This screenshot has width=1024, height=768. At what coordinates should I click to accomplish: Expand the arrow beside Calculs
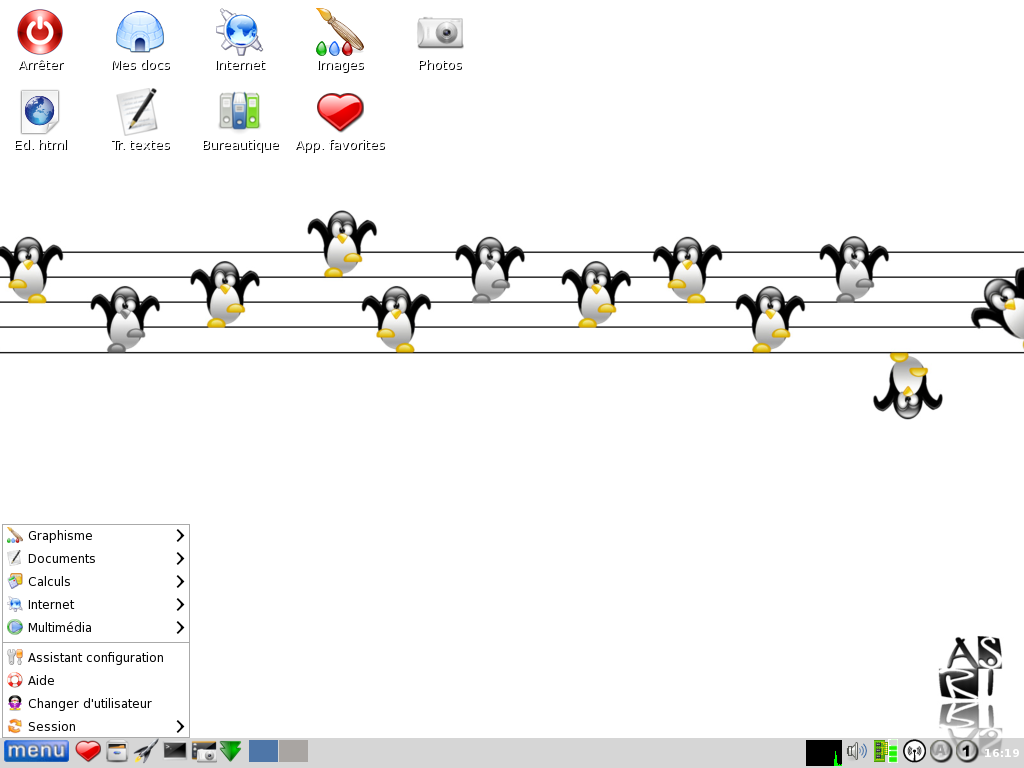pos(180,581)
